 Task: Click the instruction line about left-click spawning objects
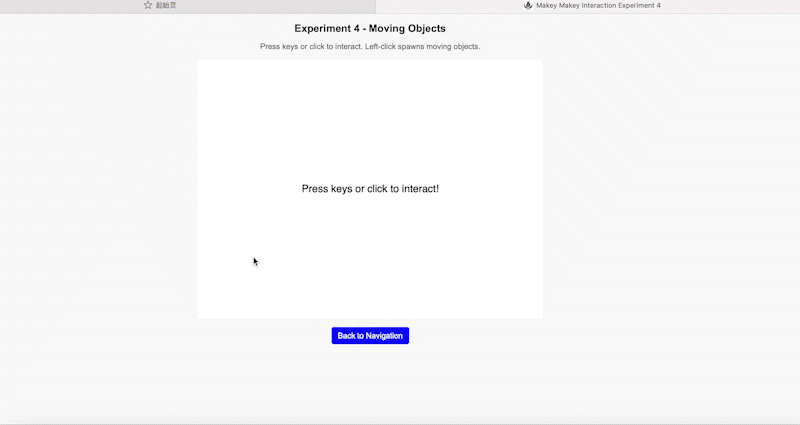(370, 46)
